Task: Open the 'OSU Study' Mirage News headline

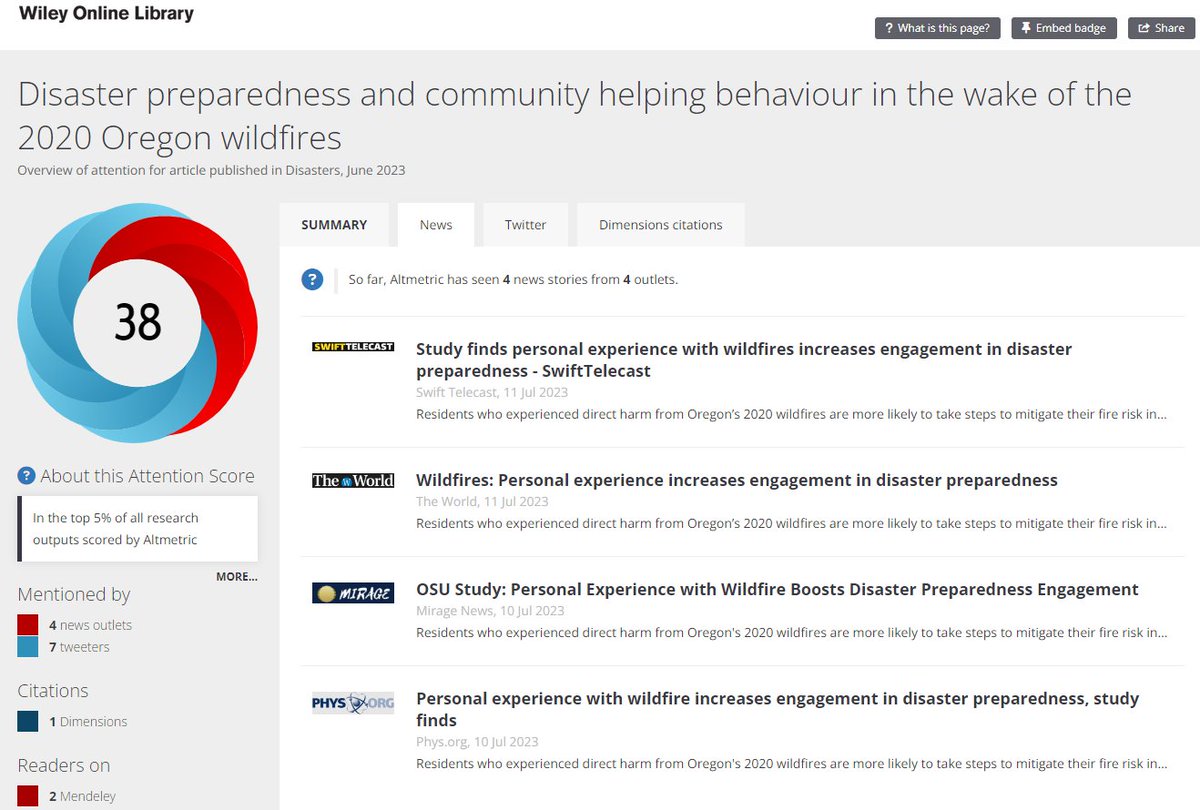Action: click(x=777, y=589)
